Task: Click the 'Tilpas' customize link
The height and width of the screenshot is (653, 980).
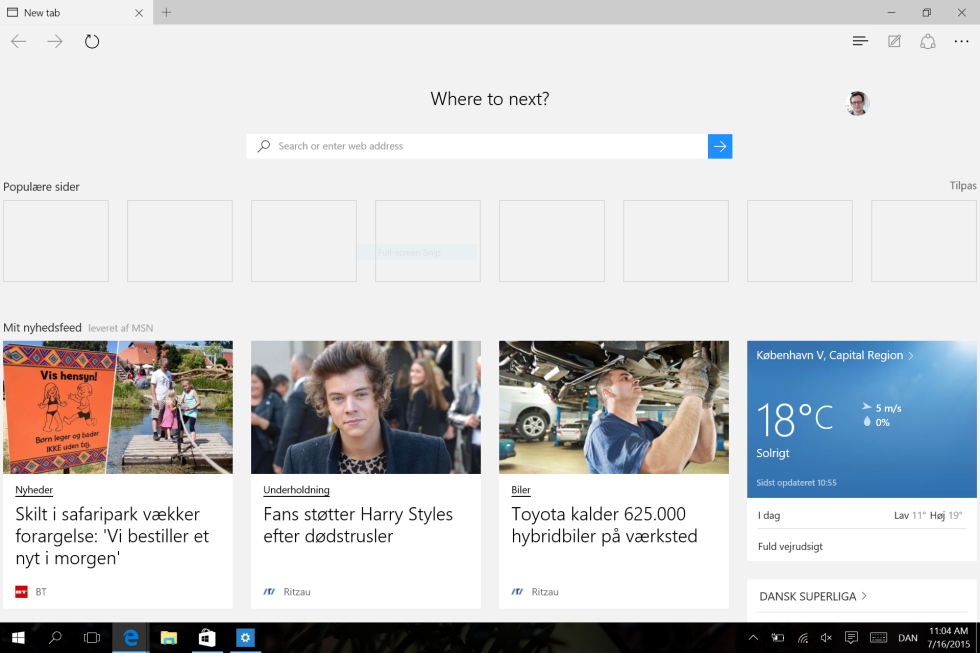Action: 962,186
